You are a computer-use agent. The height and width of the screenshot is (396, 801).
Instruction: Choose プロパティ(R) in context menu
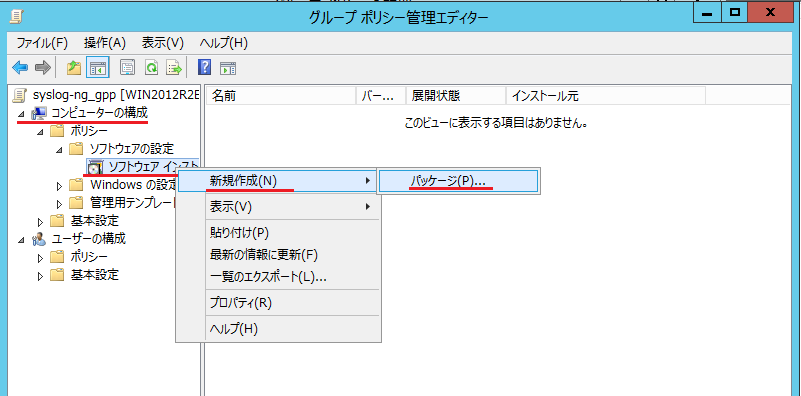pyautogui.click(x=278, y=302)
